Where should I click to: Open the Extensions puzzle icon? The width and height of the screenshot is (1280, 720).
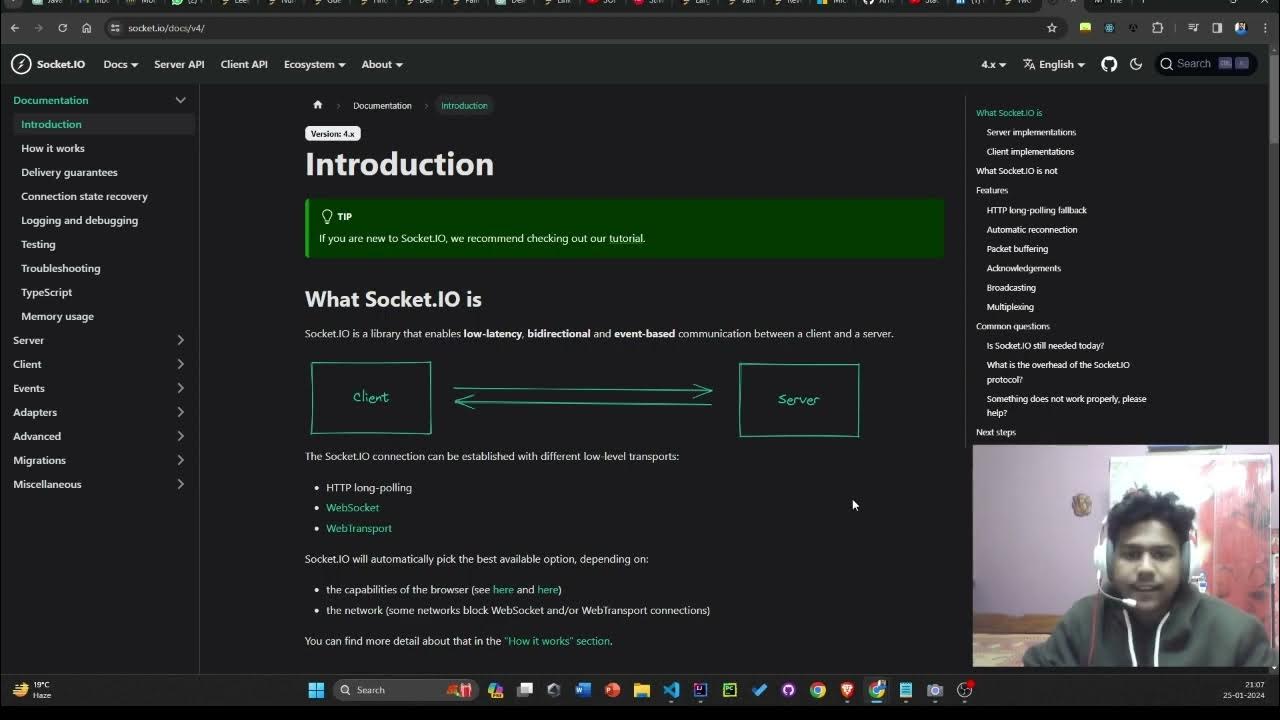(x=1158, y=28)
